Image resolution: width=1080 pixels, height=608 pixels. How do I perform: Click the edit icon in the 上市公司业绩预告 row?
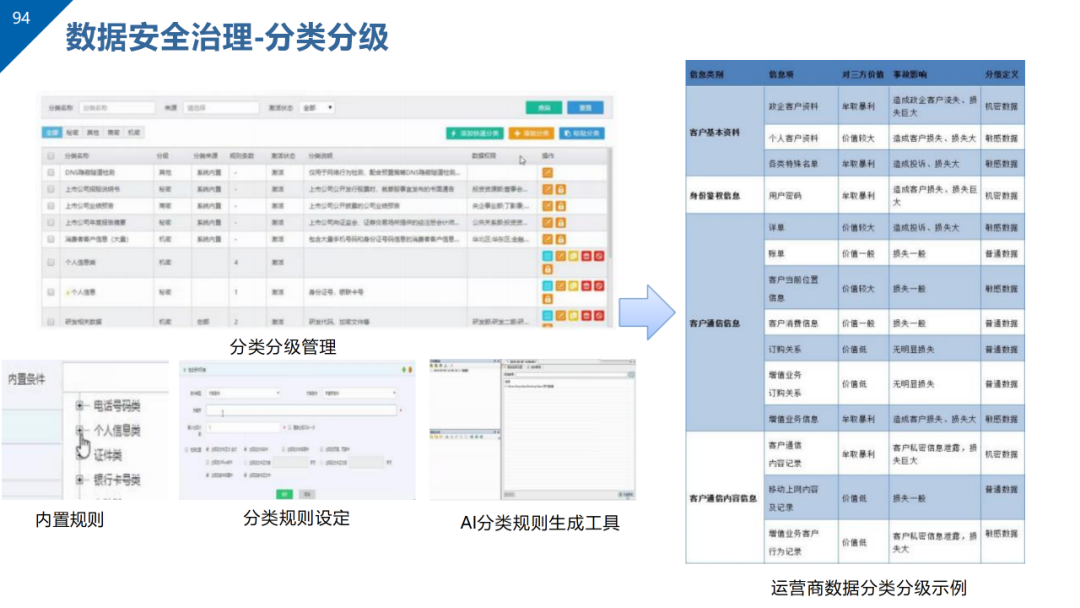click(x=548, y=206)
